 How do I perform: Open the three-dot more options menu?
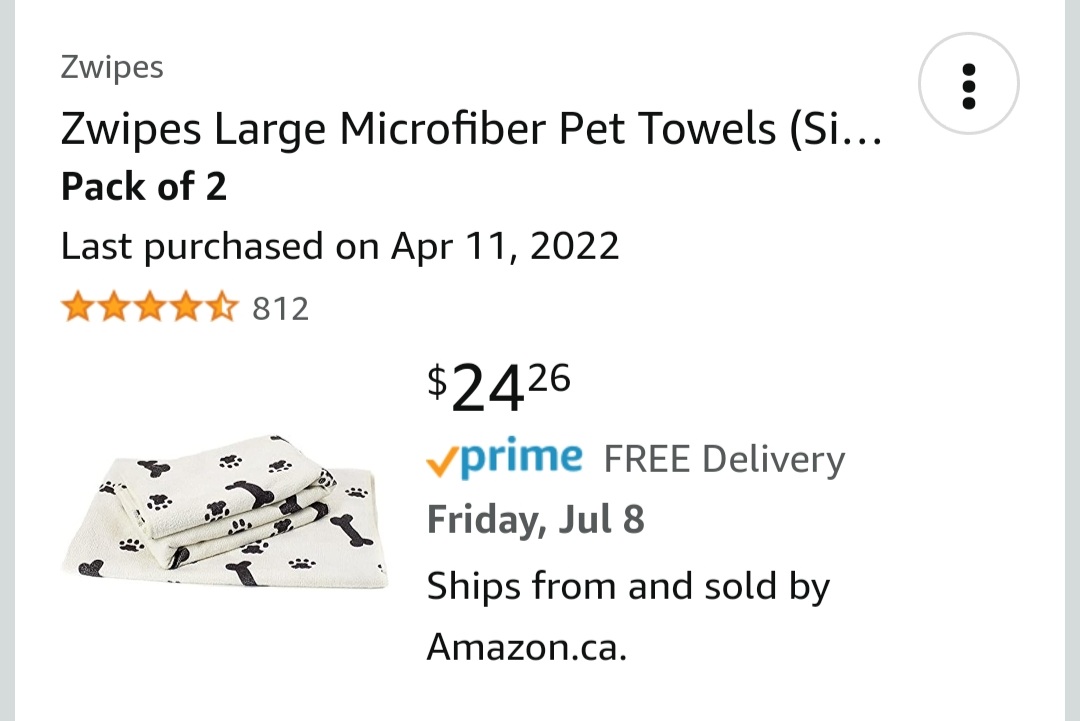pyautogui.click(x=968, y=85)
